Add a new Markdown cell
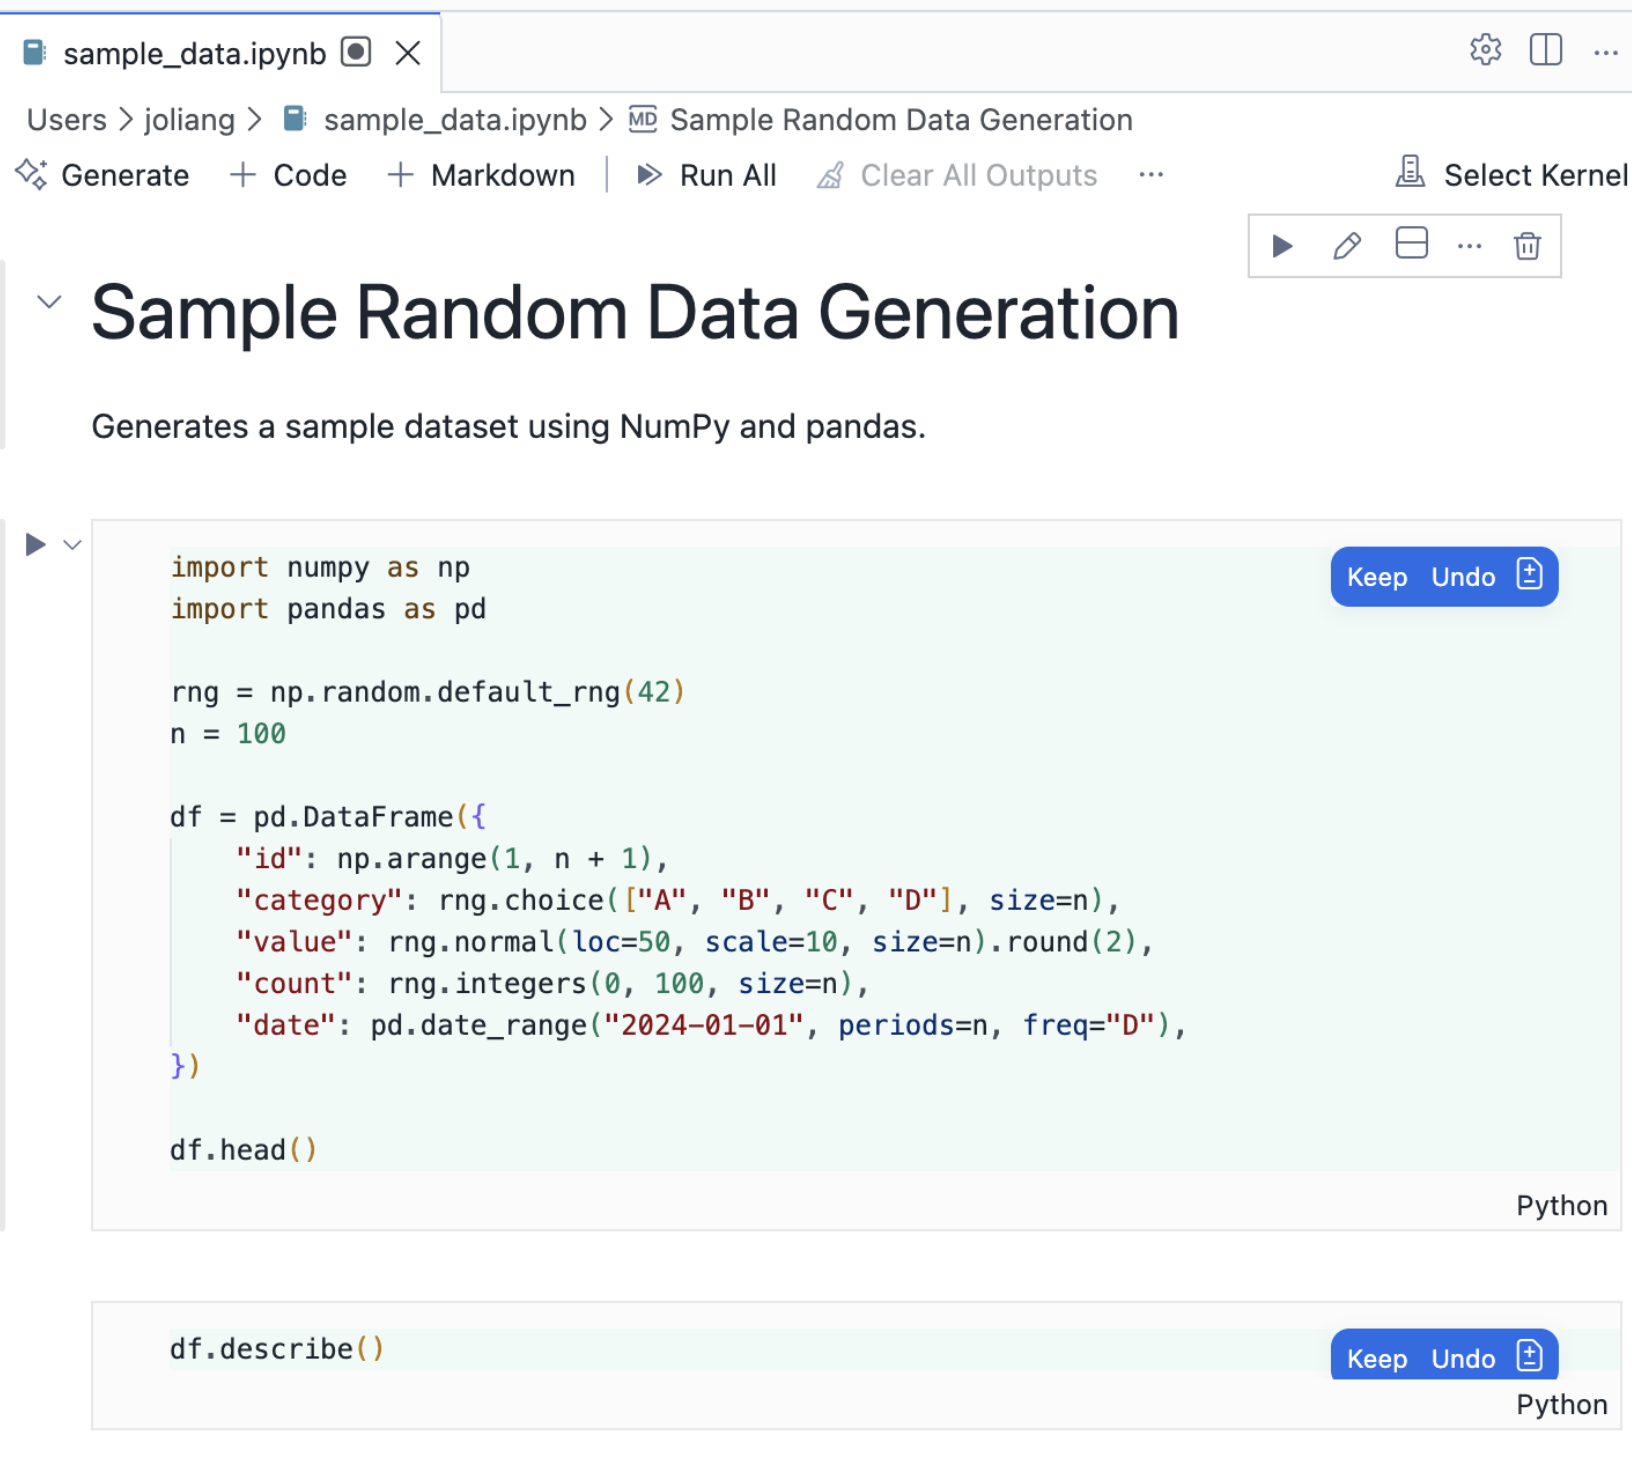The height and width of the screenshot is (1470, 1632). tap(481, 175)
